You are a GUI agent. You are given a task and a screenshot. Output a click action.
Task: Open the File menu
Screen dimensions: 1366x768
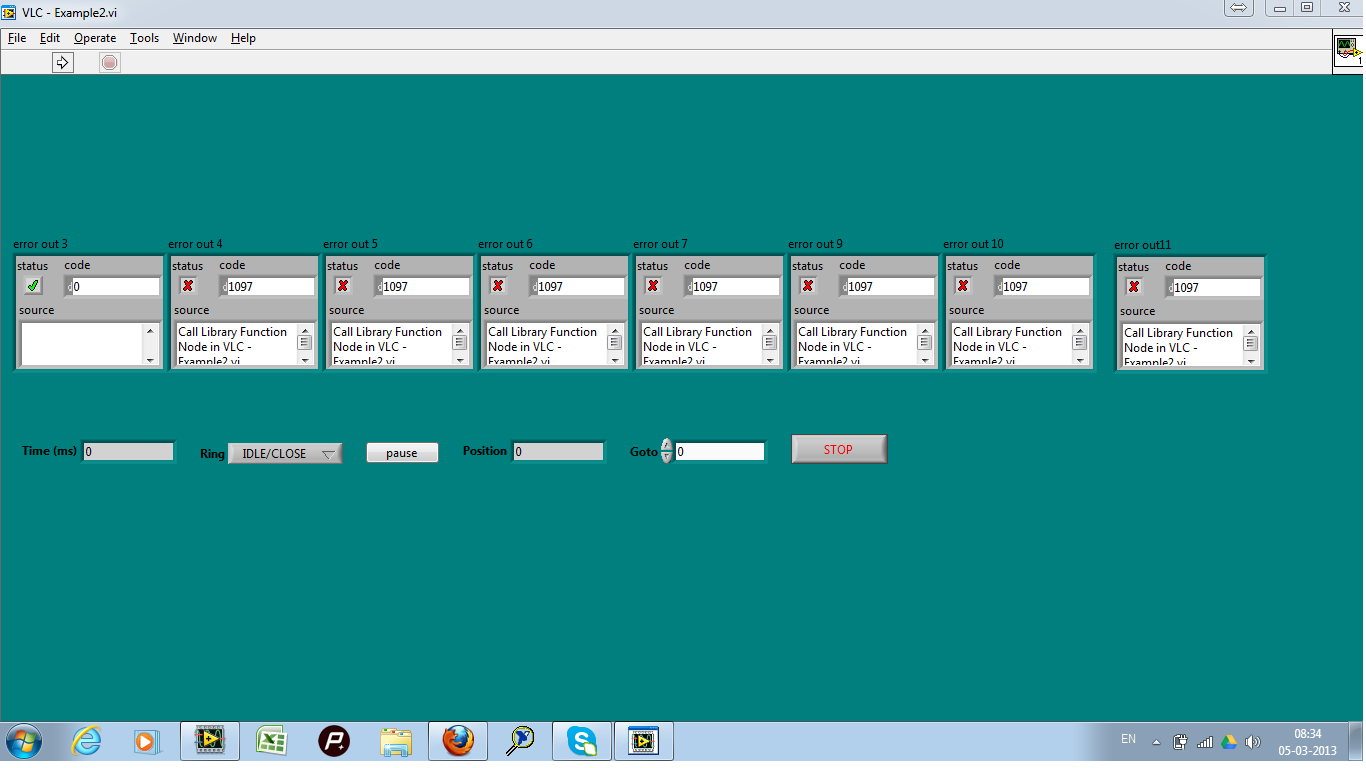pyautogui.click(x=17, y=38)
